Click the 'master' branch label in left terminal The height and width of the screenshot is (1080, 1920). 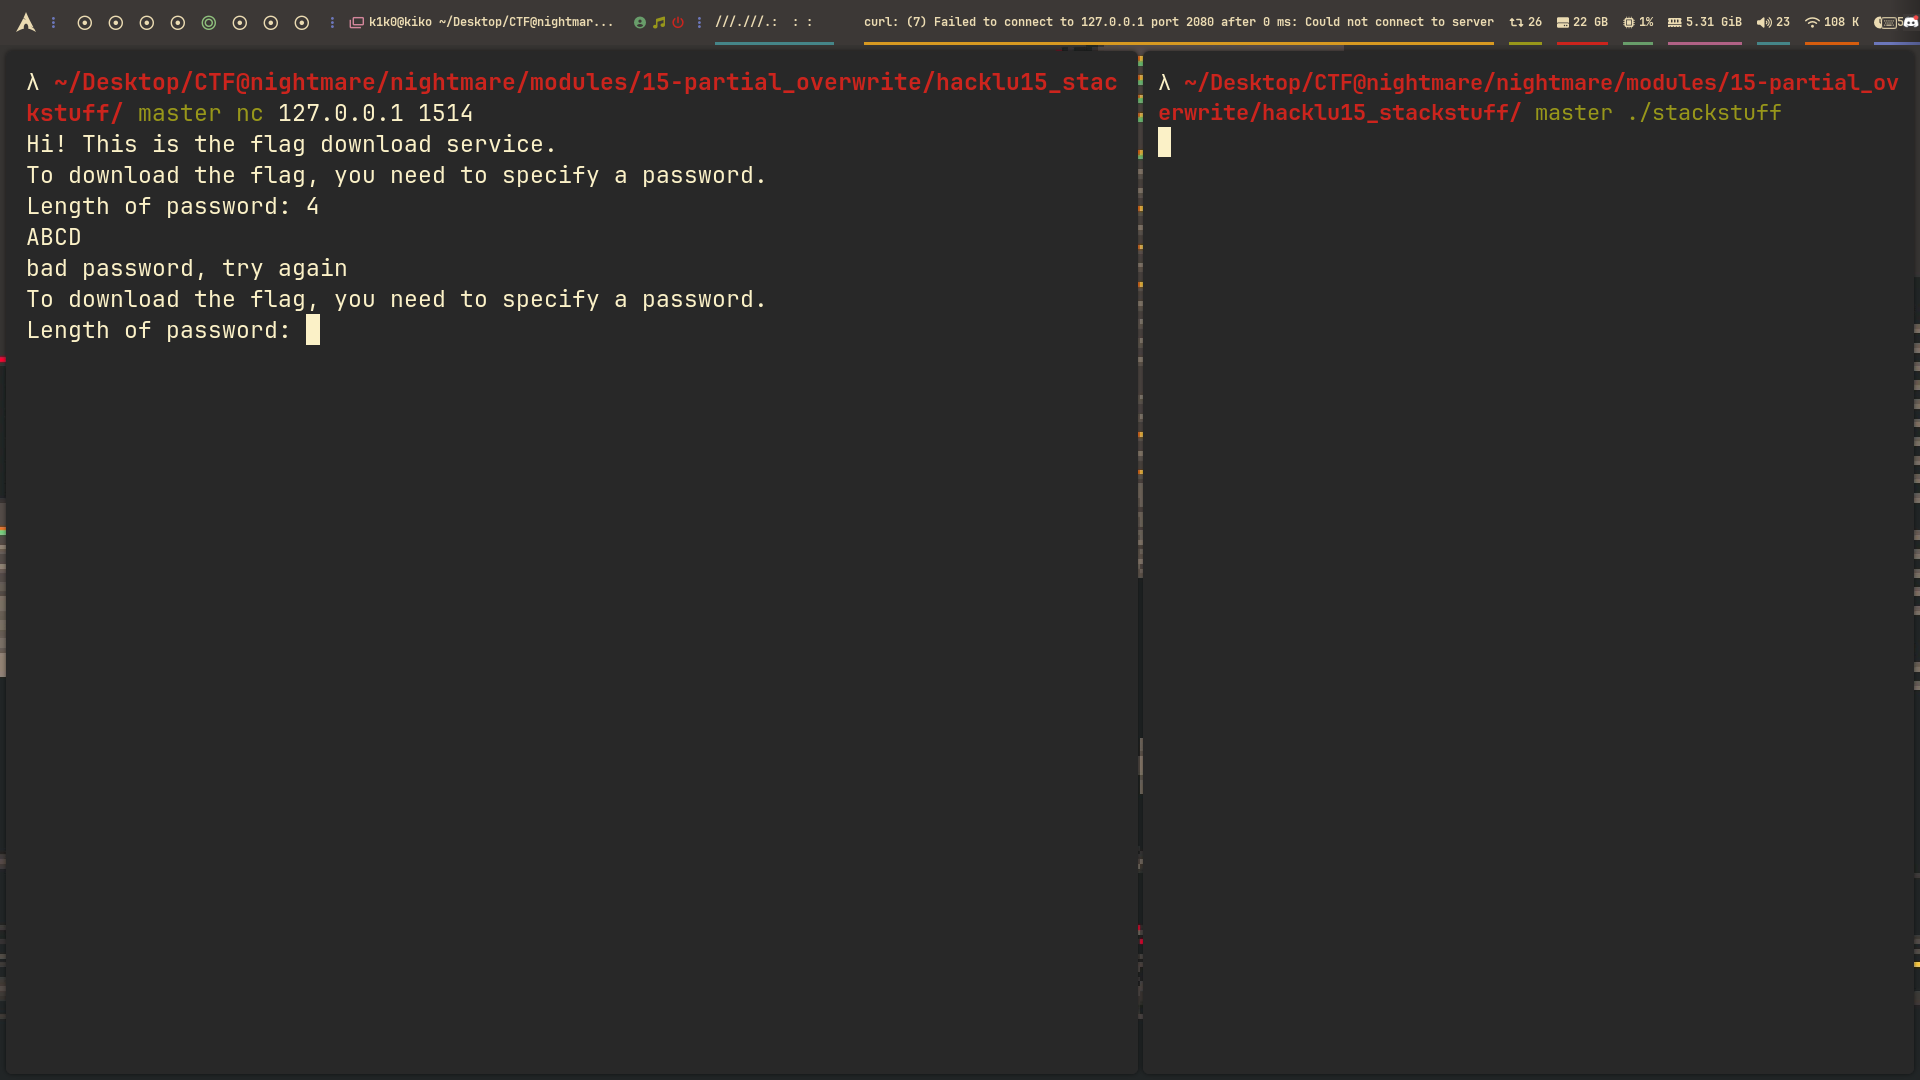point(180,113)
